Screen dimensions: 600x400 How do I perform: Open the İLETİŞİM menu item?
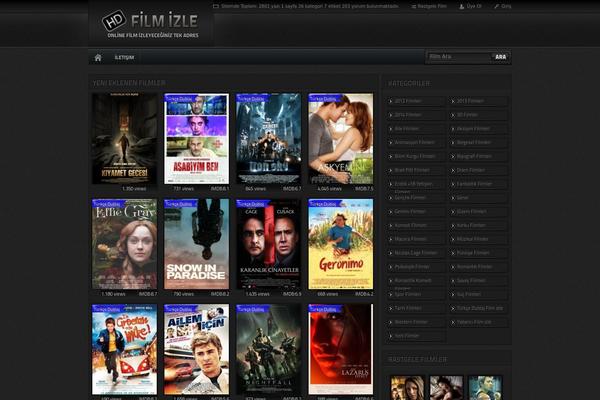coord(124,57)
